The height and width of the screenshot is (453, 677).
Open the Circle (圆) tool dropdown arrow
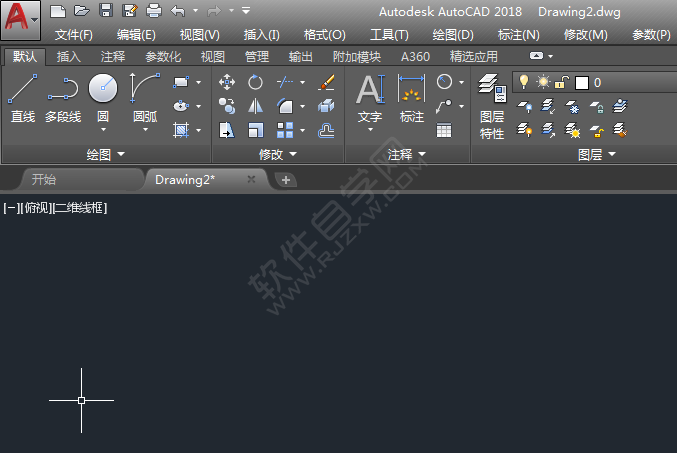[x=103, y=130]
